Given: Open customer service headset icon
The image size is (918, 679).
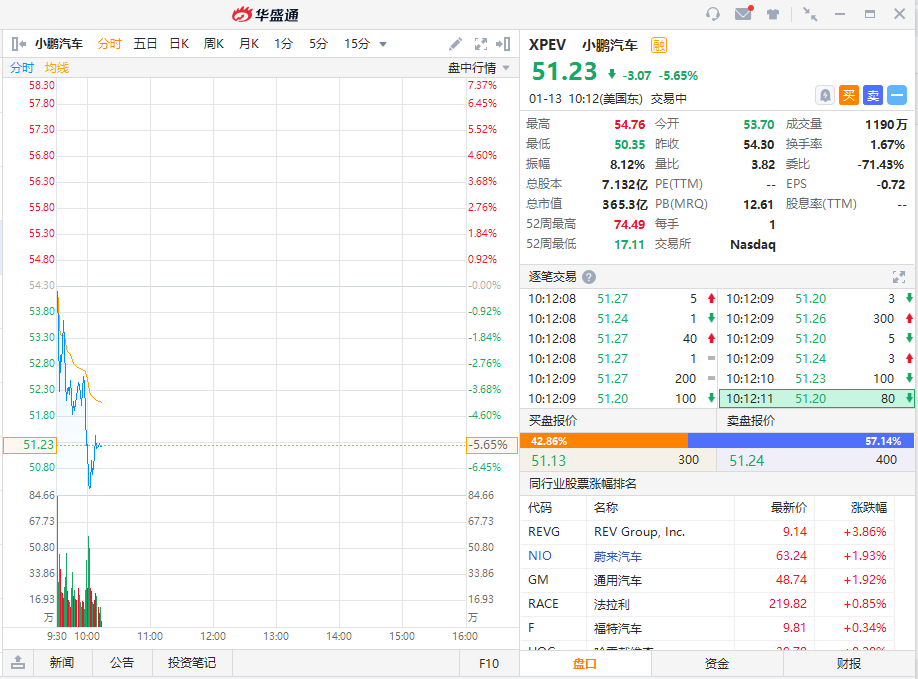Looking at the screenshot, I should tap(713, 14).
